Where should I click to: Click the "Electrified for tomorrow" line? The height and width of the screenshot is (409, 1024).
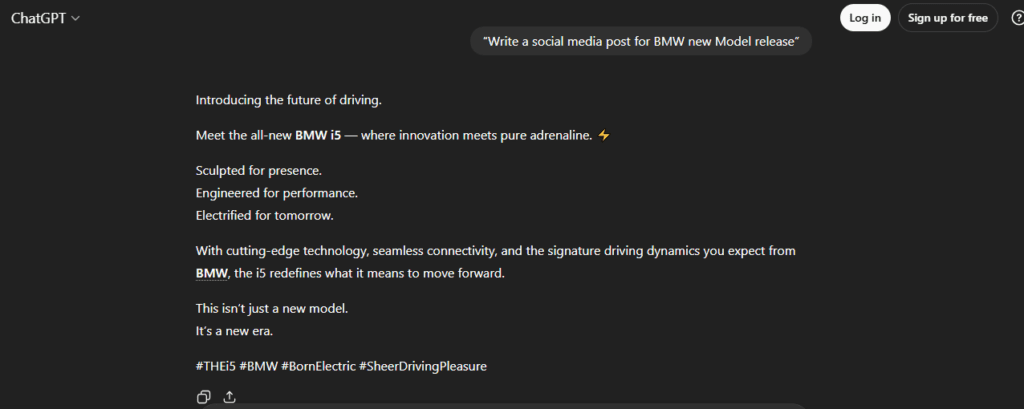pos(266,214)
